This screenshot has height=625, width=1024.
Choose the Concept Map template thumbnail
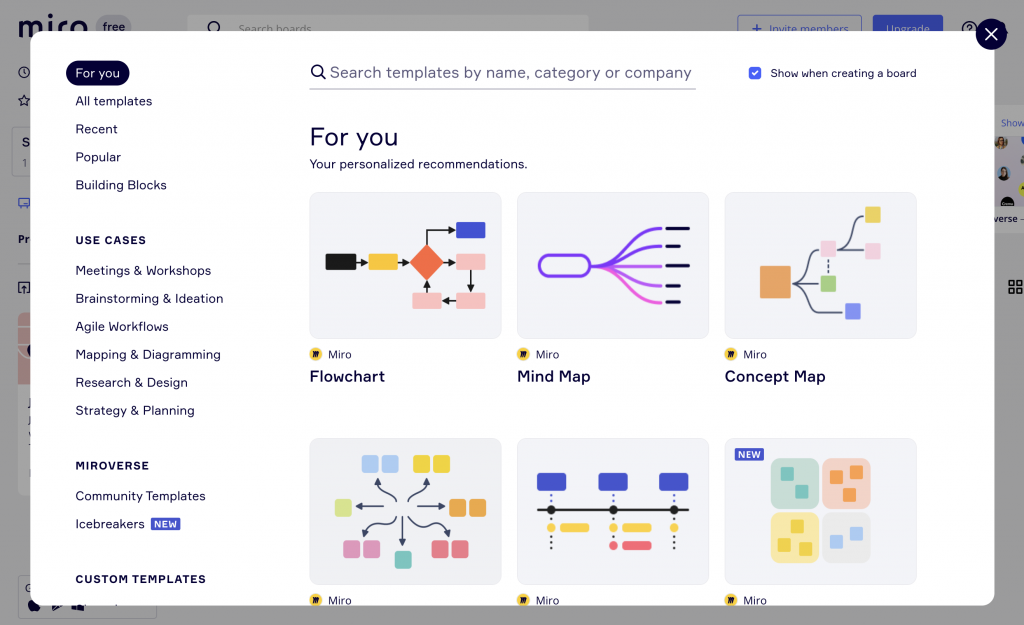click(x=820, y=265)
